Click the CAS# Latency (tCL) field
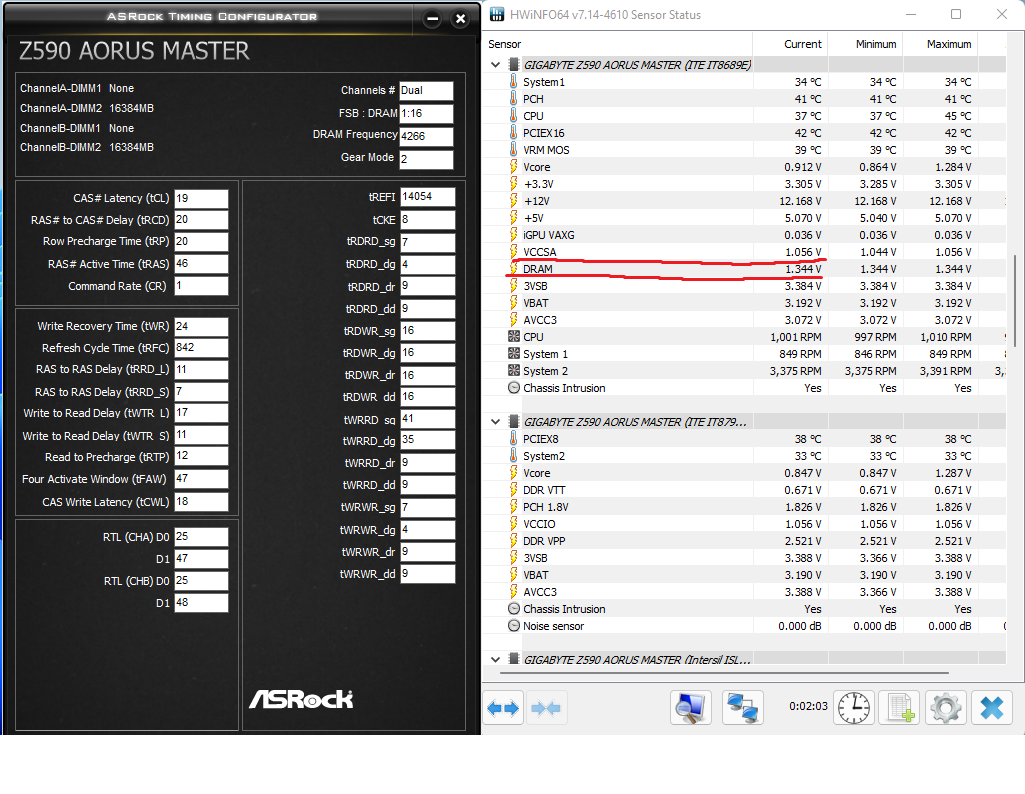The image size is (1025, 794). pyautogui.click(x=201, y=198)
